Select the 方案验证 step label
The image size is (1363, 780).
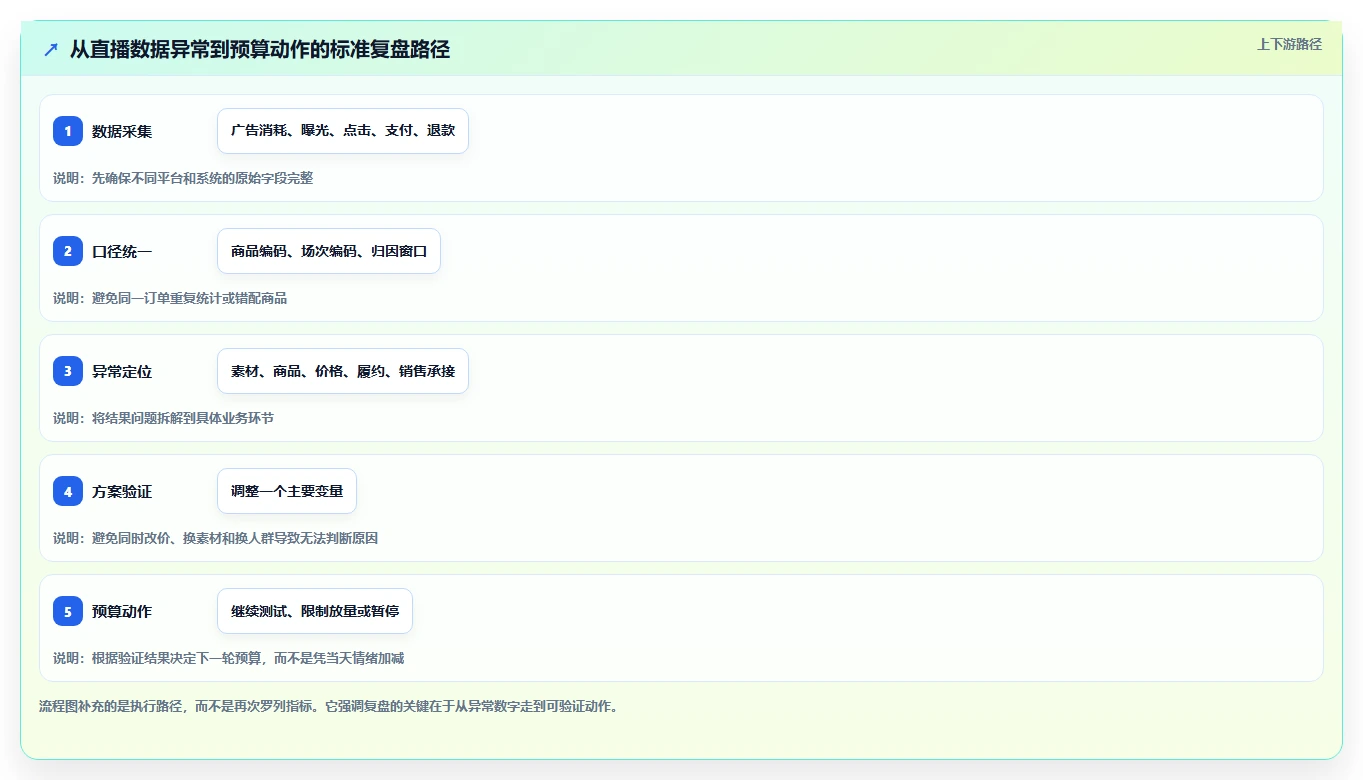coord(122,491)
